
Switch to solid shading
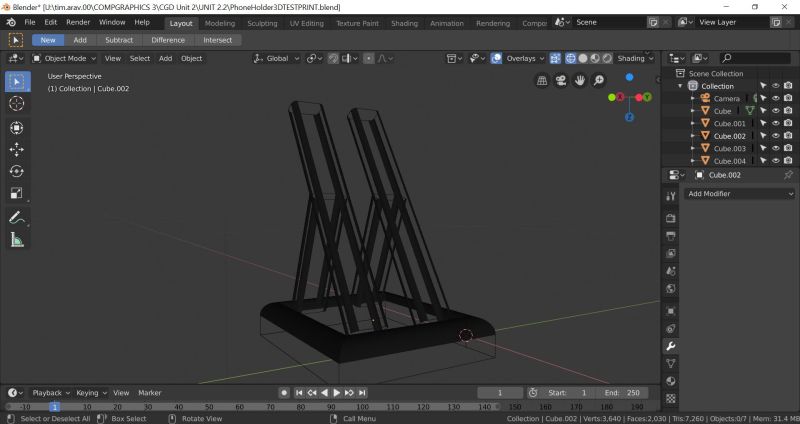tap(583, 59)
